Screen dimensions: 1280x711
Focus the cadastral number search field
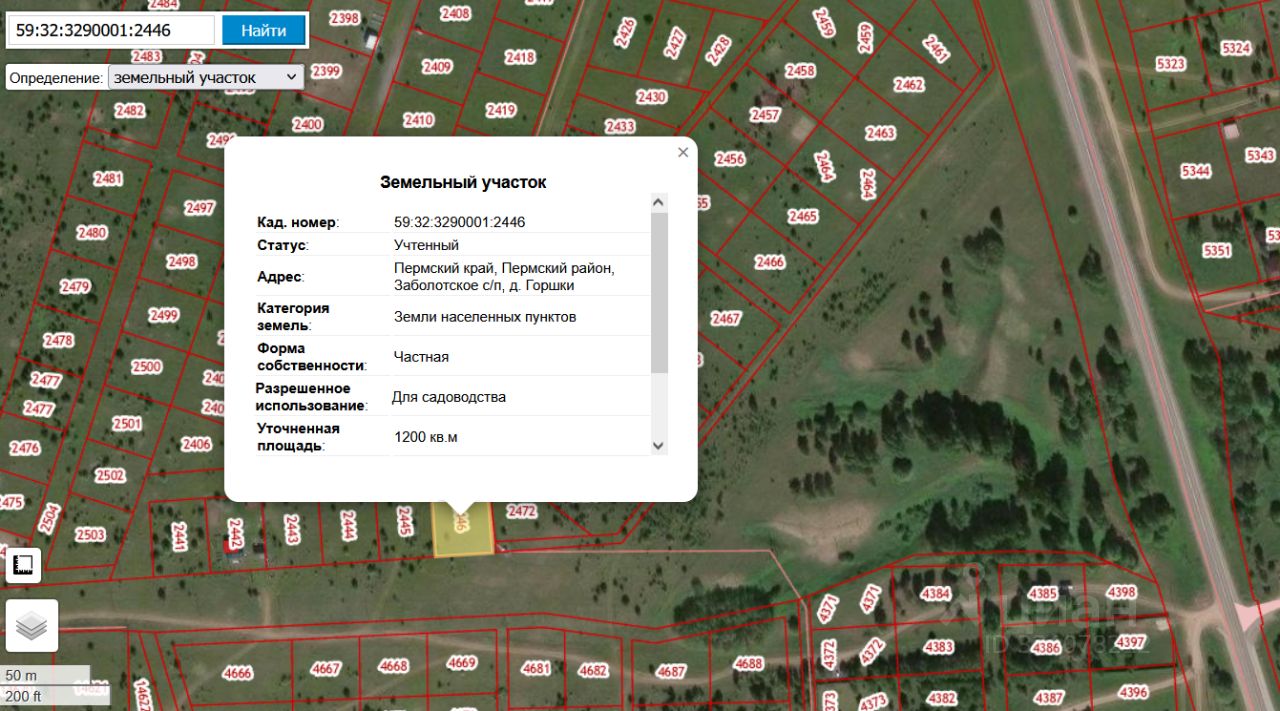(x=111, y=30)
